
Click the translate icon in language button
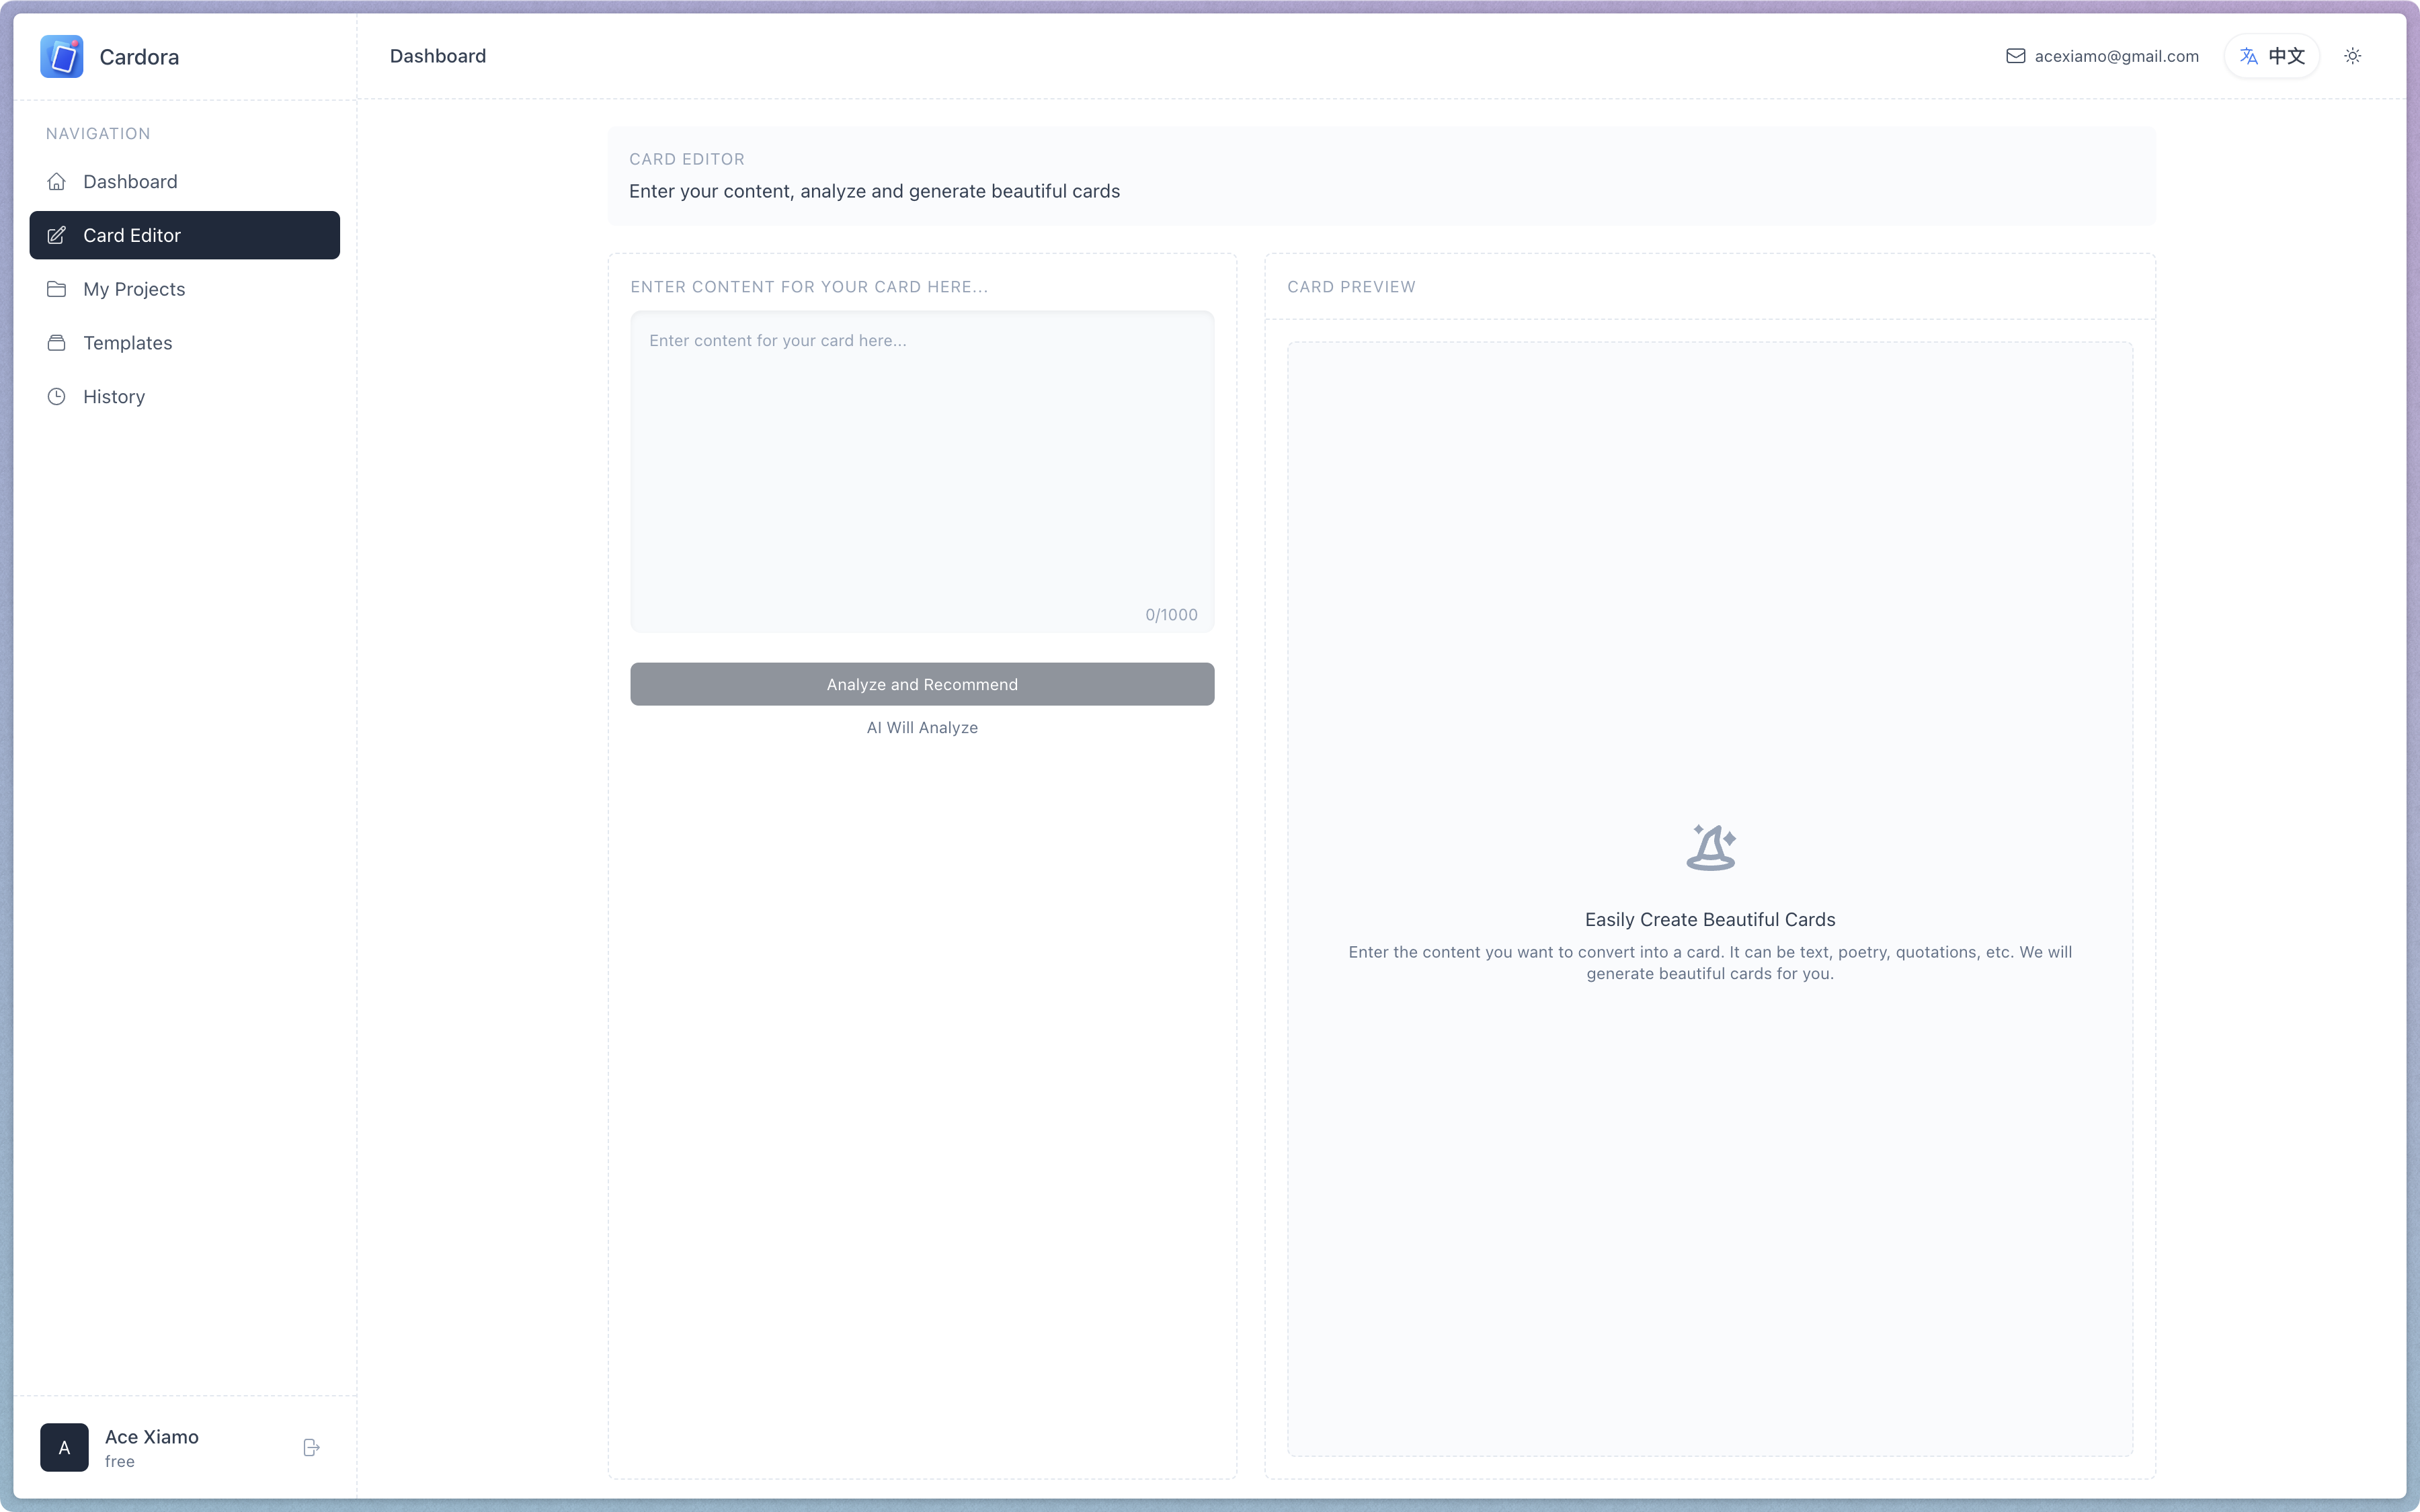2248,56
